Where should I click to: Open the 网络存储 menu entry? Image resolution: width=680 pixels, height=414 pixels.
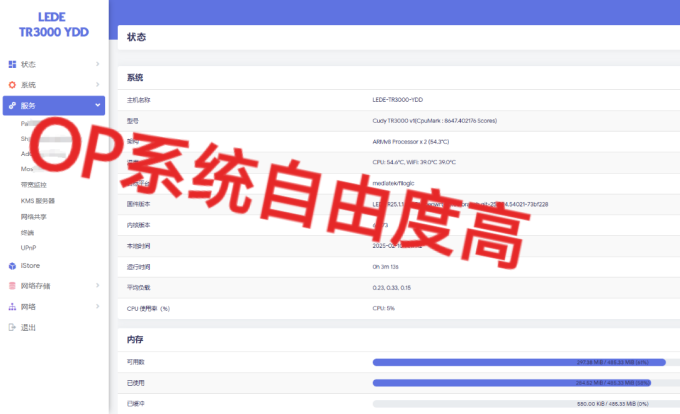[x=54, y=286]
